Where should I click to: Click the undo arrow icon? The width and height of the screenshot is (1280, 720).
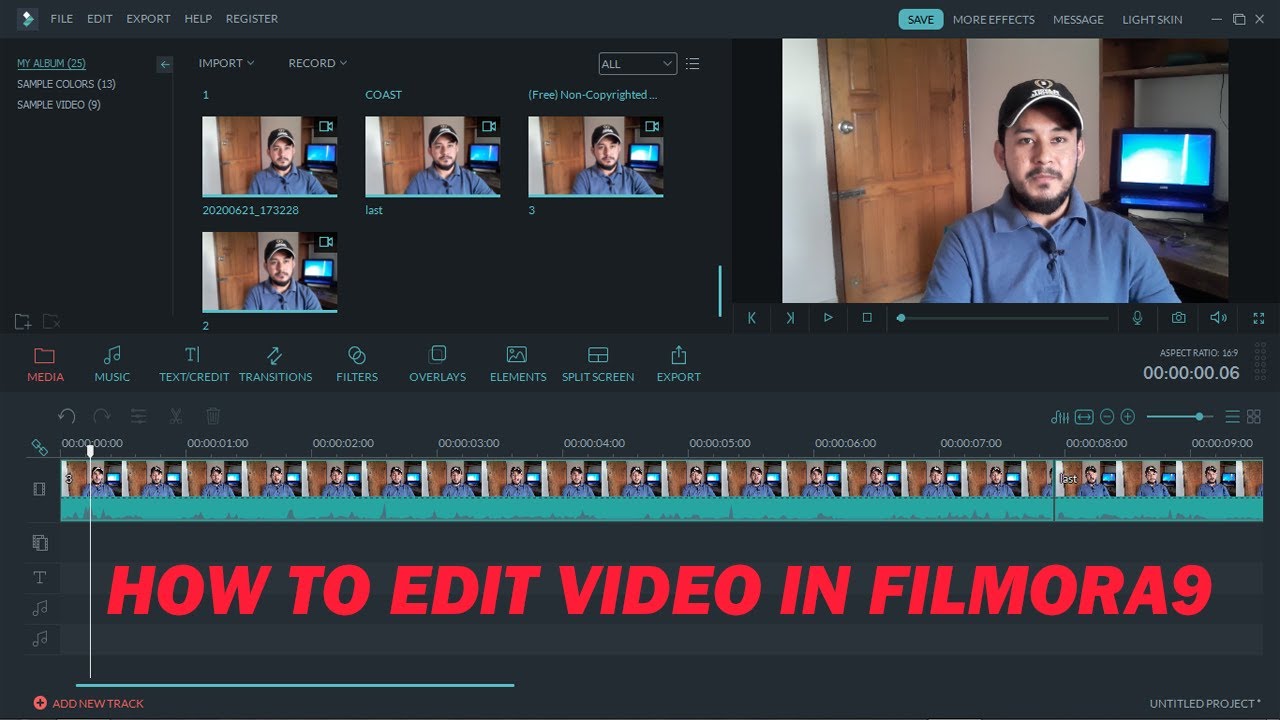(67, 416)
